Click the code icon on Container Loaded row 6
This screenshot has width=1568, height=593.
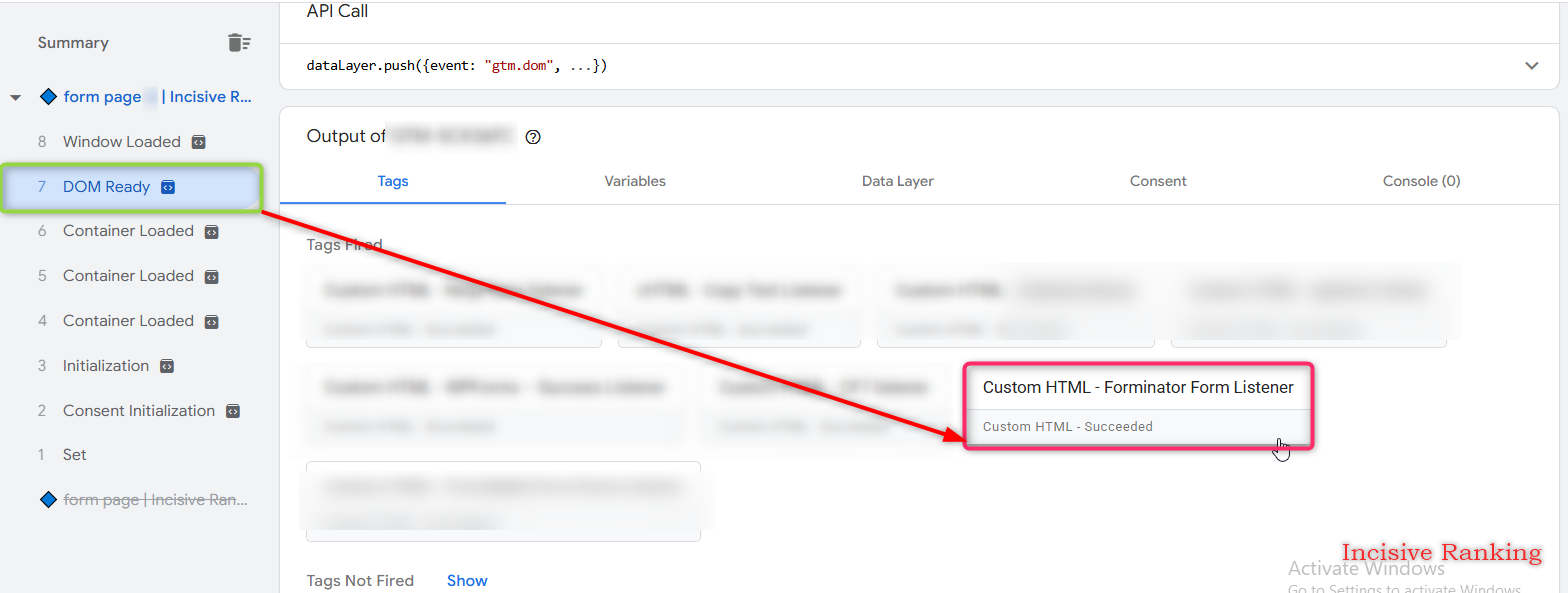[211, 232]
